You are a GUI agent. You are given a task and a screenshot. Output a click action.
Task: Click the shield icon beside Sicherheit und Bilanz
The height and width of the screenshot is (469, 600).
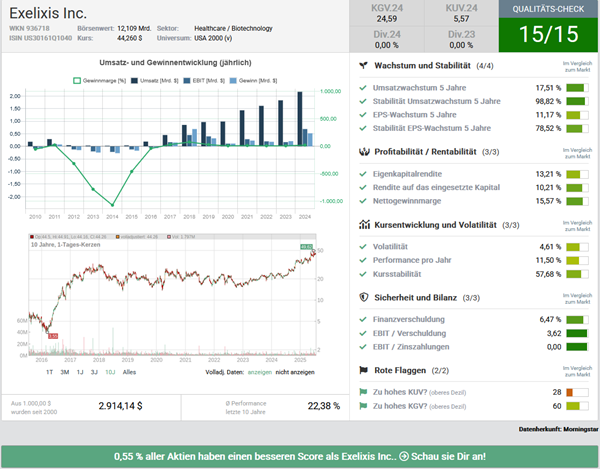[364, 297]
